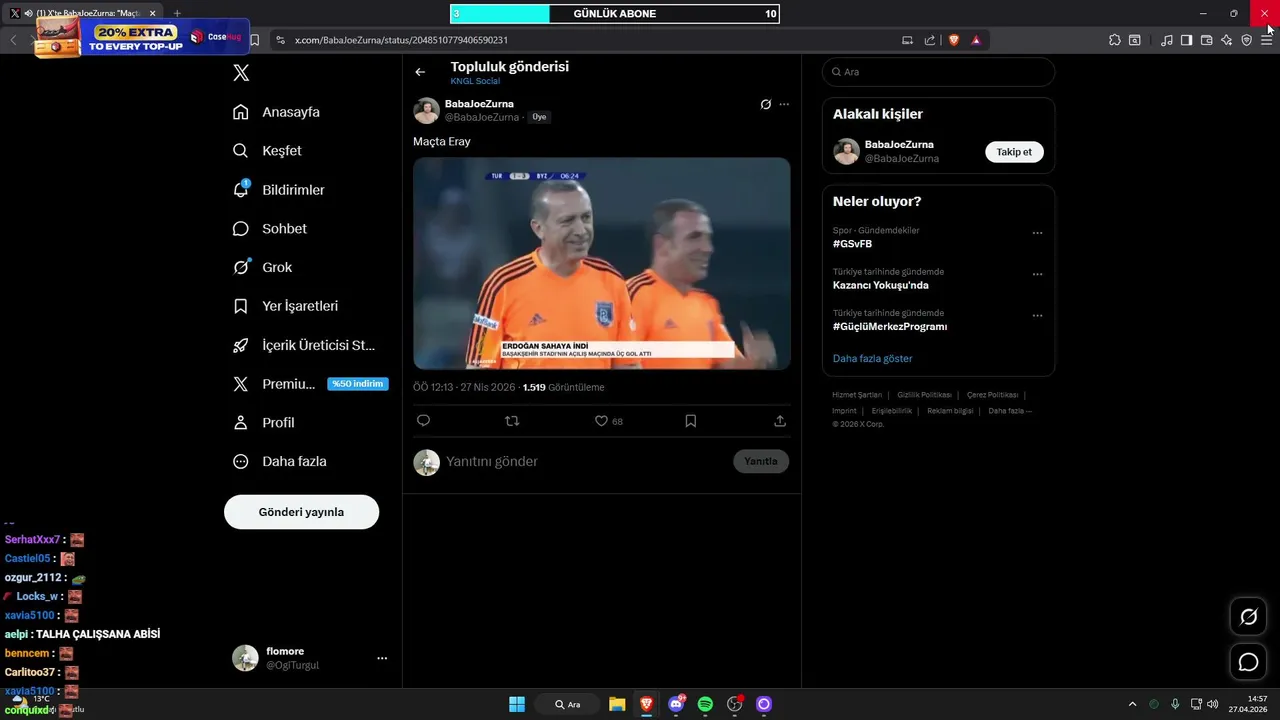This screenshot has width=1280, height=720.
Task: Open the Kazancı Yokuşu'nda trend
Action: (880, 285)
